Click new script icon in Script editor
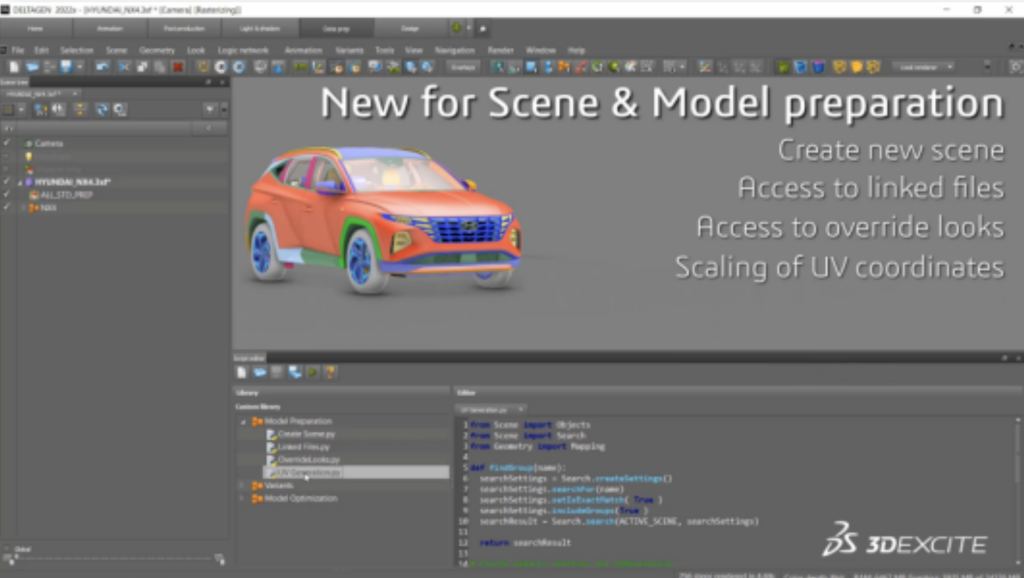Screen dimensions: 1024x578 pos(242,372)
